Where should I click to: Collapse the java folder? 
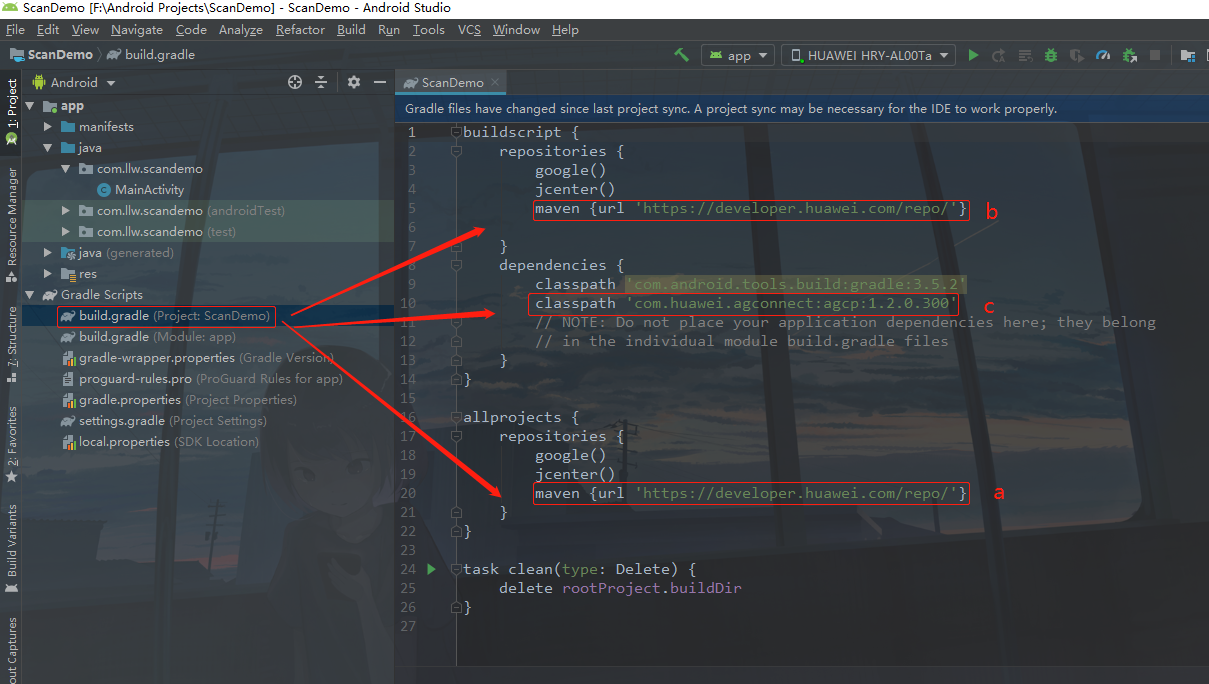coord(48,148)
